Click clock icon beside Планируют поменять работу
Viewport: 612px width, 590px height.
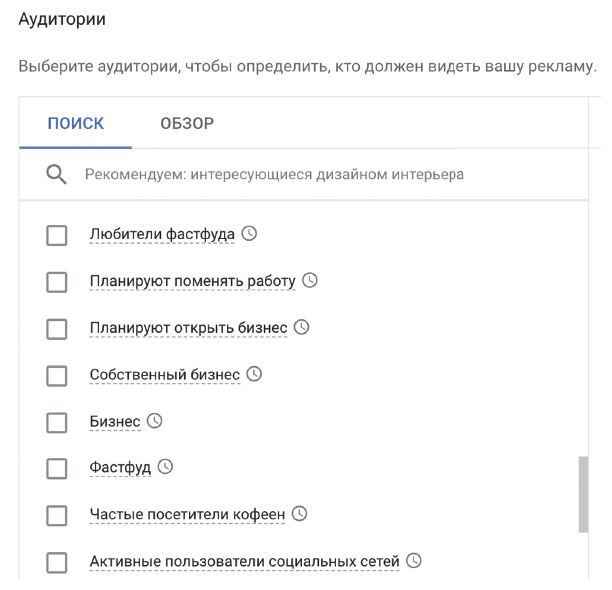tap(310, 280)
